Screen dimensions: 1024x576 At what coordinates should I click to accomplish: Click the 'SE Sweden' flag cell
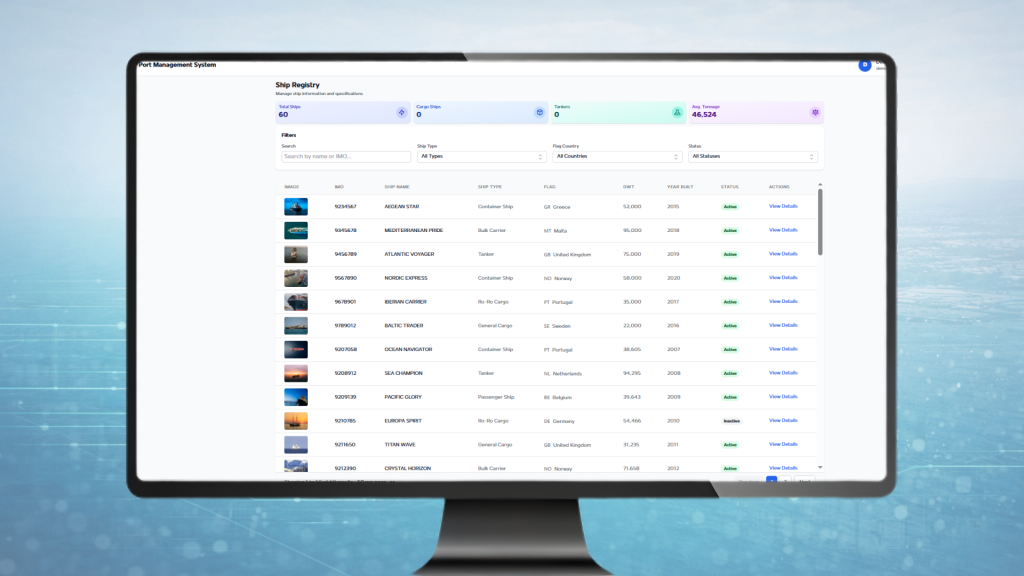tap(557, 326)
